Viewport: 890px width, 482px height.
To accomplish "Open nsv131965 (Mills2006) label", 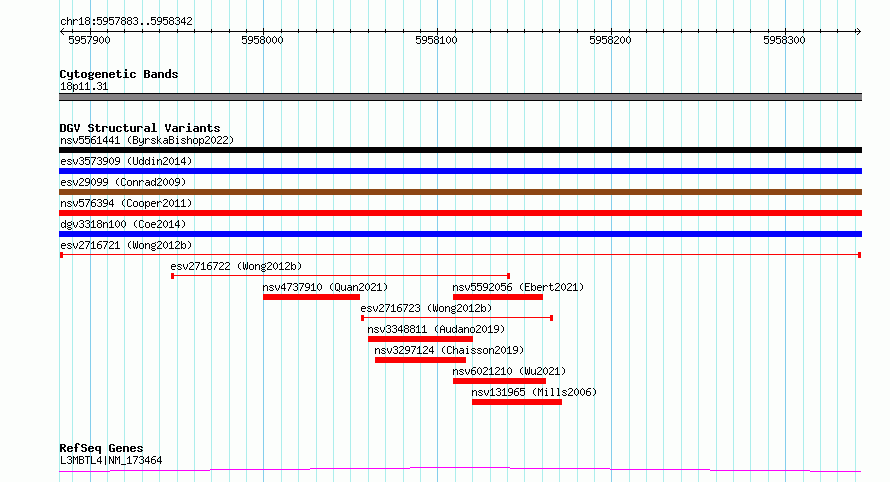I will pyautogui.click(x=534, y=392).
